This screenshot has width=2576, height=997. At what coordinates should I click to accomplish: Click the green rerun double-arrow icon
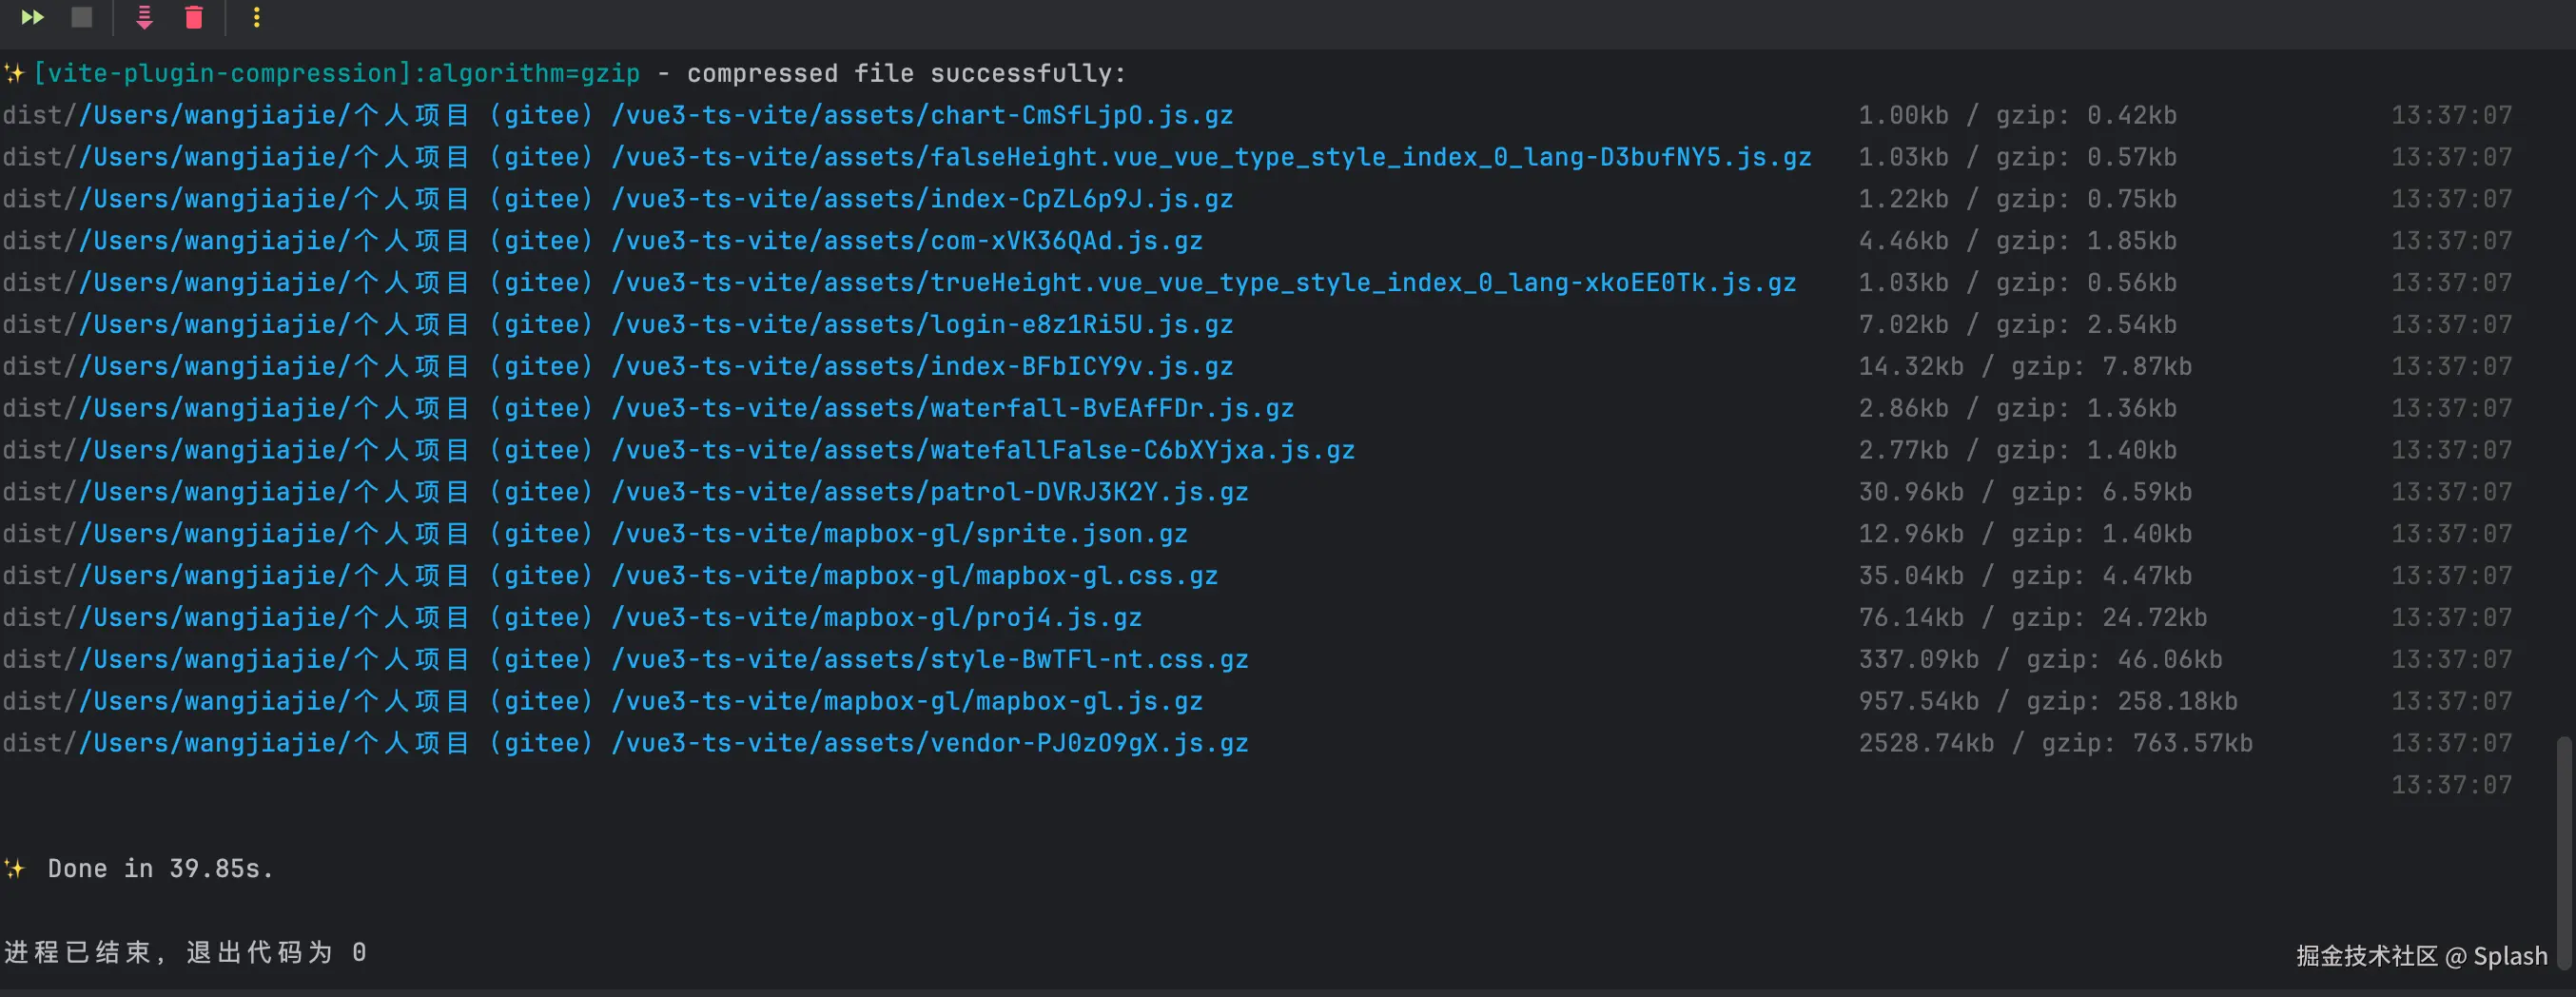pyautogui.click(x=32, y=17)
